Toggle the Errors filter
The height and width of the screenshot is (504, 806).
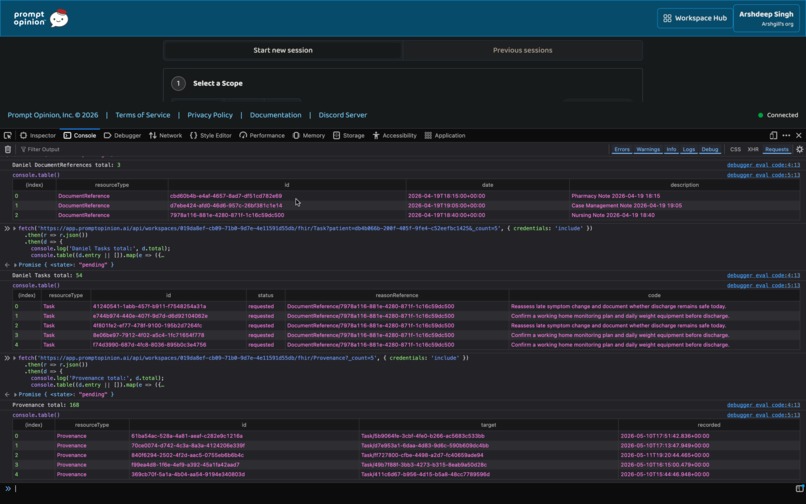click(621, 149)
